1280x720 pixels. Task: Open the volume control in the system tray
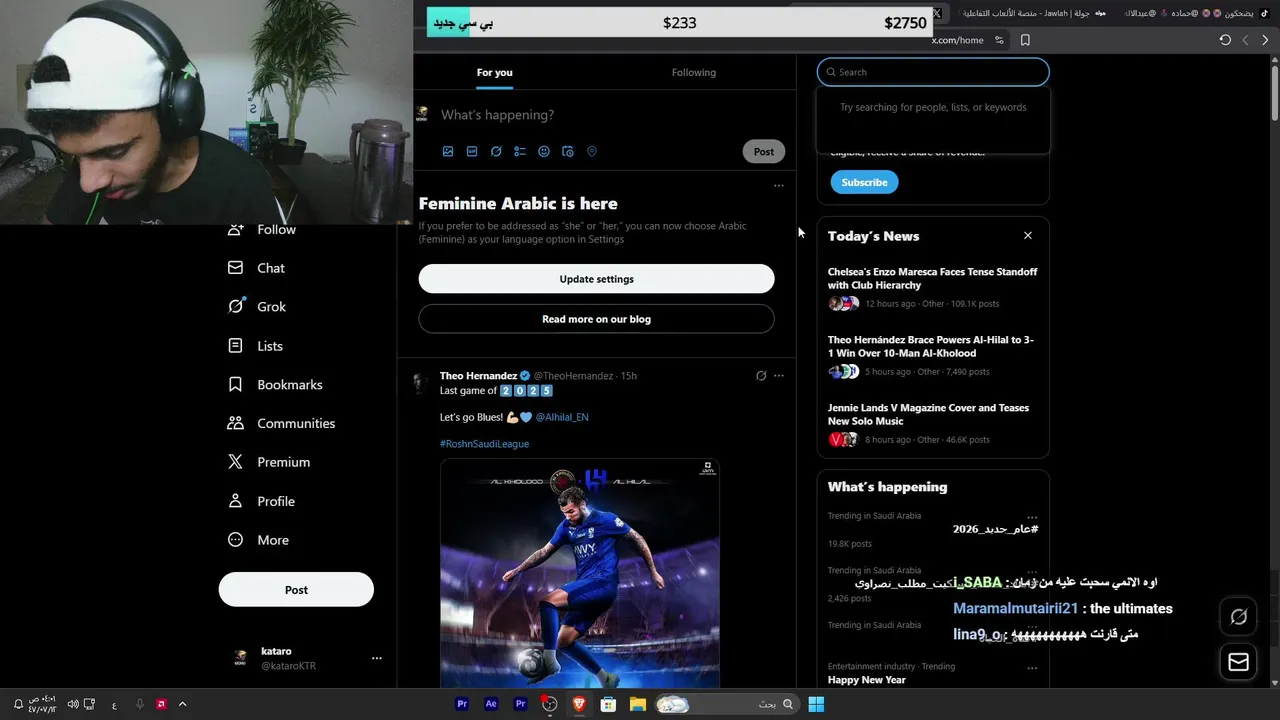pyautogui.click(x=73, y=704)
